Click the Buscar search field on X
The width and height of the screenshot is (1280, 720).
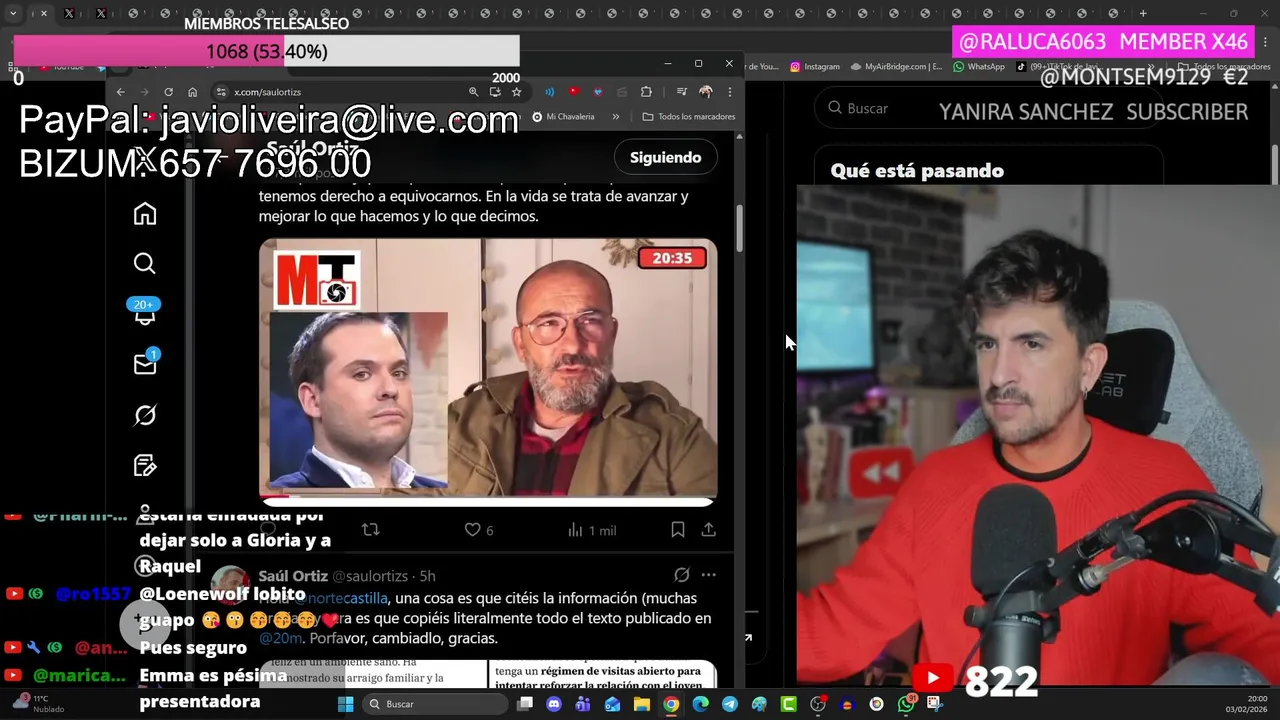[x=990, y=108]
